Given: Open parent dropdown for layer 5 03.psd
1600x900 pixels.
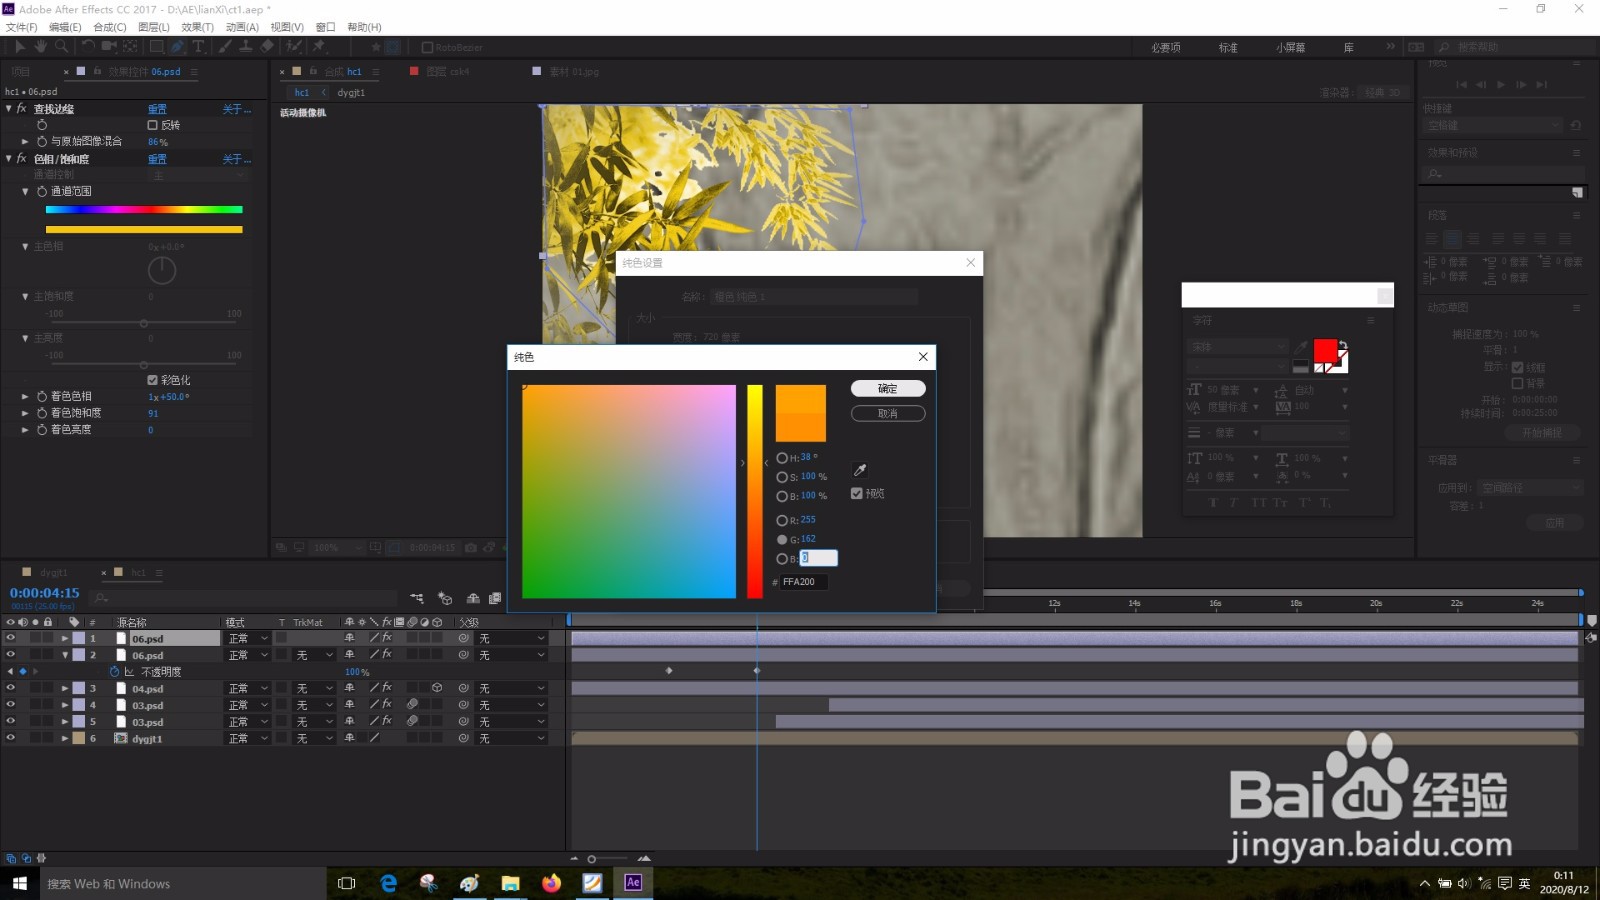Looking at the screenshot, I should point(512,722).
